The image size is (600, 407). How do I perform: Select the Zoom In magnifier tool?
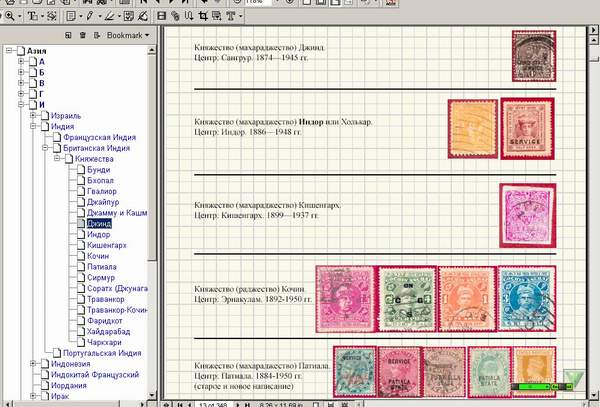(x=10, y=16)
